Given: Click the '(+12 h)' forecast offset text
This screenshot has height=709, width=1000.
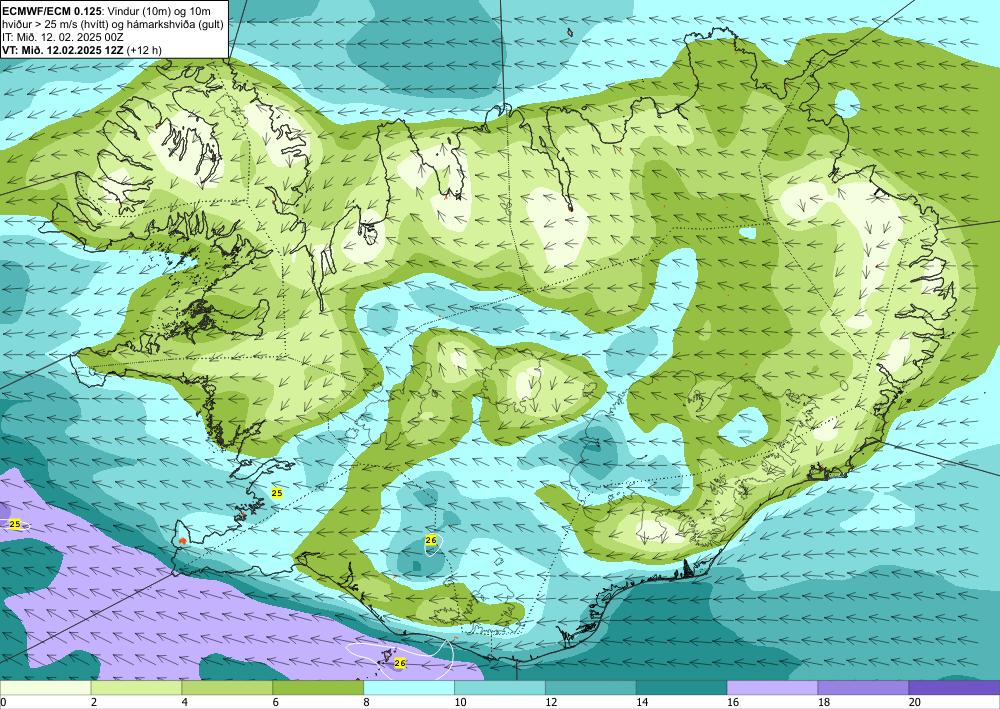Looking at the screenshot, I should 144,50.
